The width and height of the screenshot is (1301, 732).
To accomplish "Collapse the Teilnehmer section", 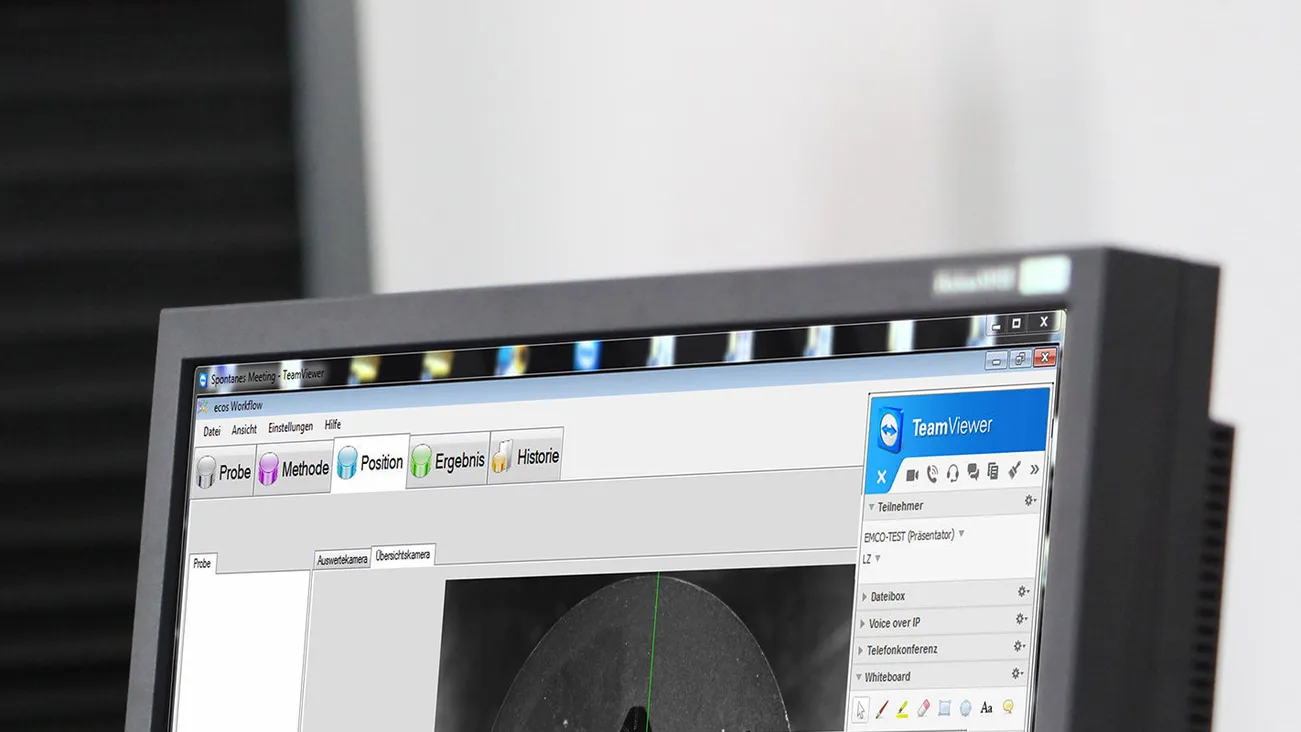I will tap(871, 507).
